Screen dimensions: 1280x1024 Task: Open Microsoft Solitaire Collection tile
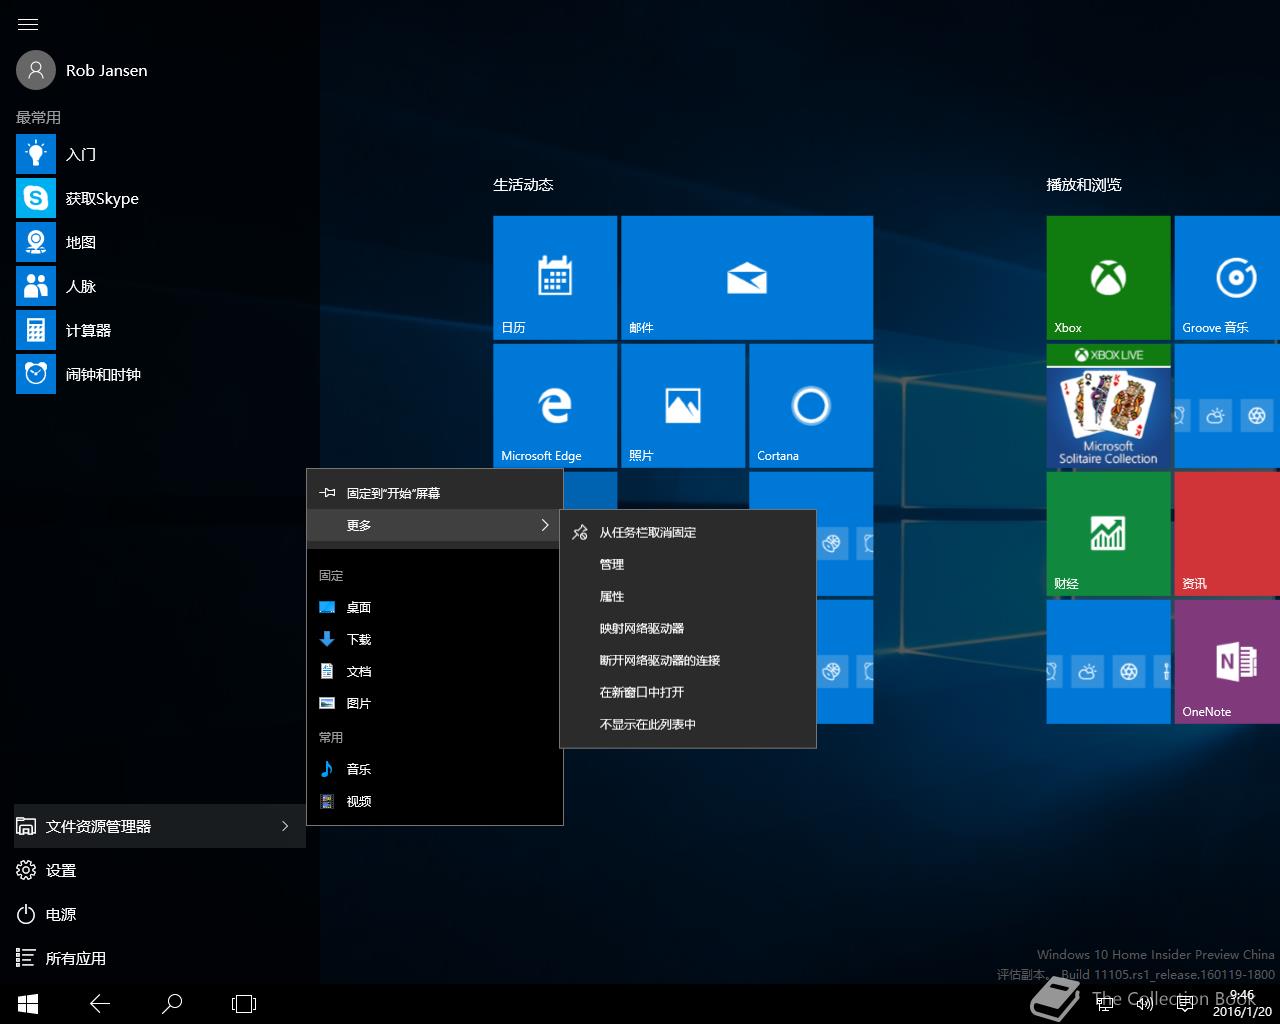coord(1108,406)
